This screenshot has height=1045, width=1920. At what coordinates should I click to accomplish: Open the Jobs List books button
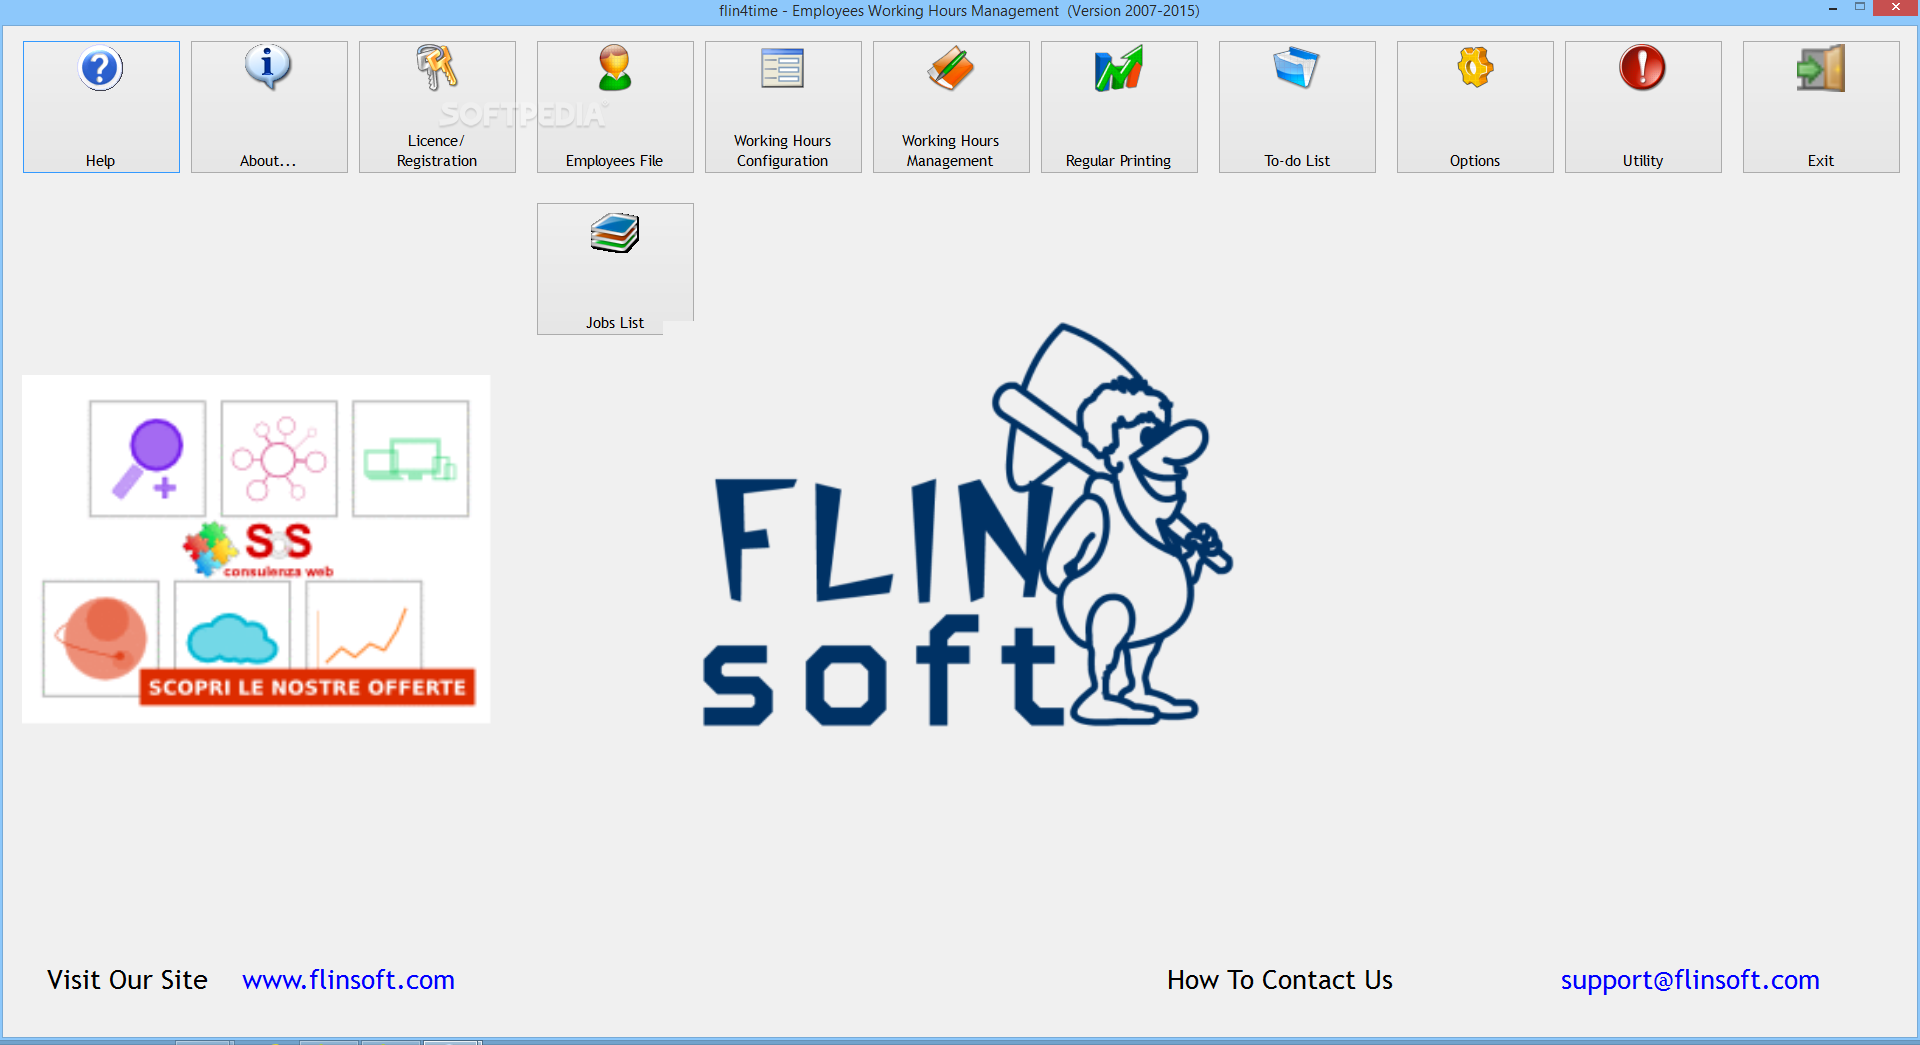[x=615, y=269]
